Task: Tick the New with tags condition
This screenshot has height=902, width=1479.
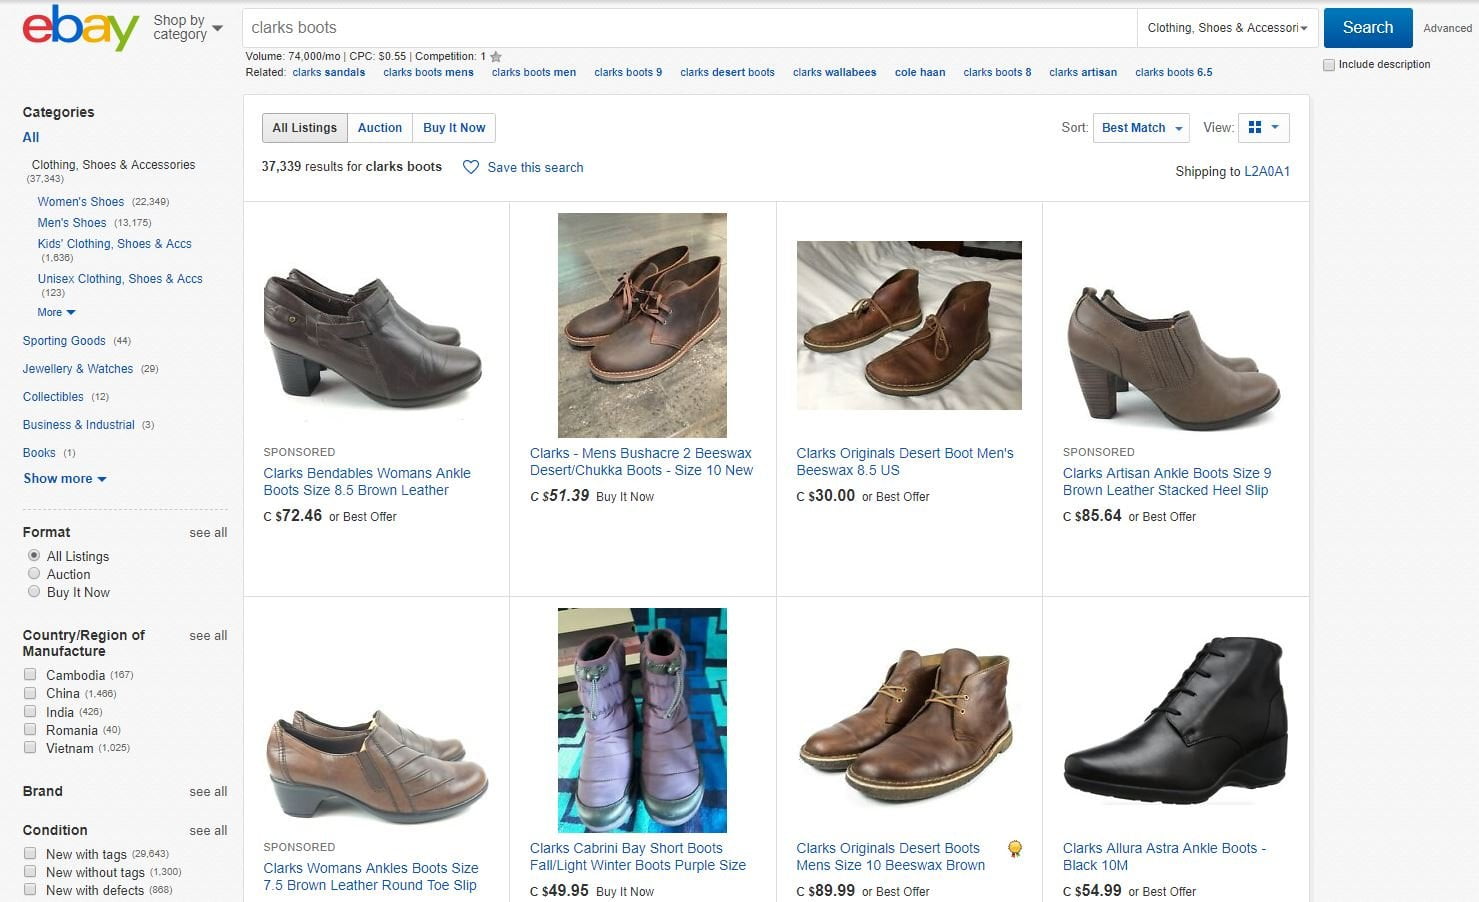Action: (30, 853)
